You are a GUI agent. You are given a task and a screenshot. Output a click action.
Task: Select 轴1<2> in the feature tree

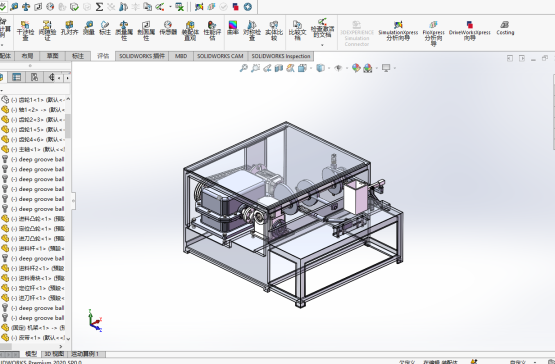pyautogui.click(x=33, y=109)
